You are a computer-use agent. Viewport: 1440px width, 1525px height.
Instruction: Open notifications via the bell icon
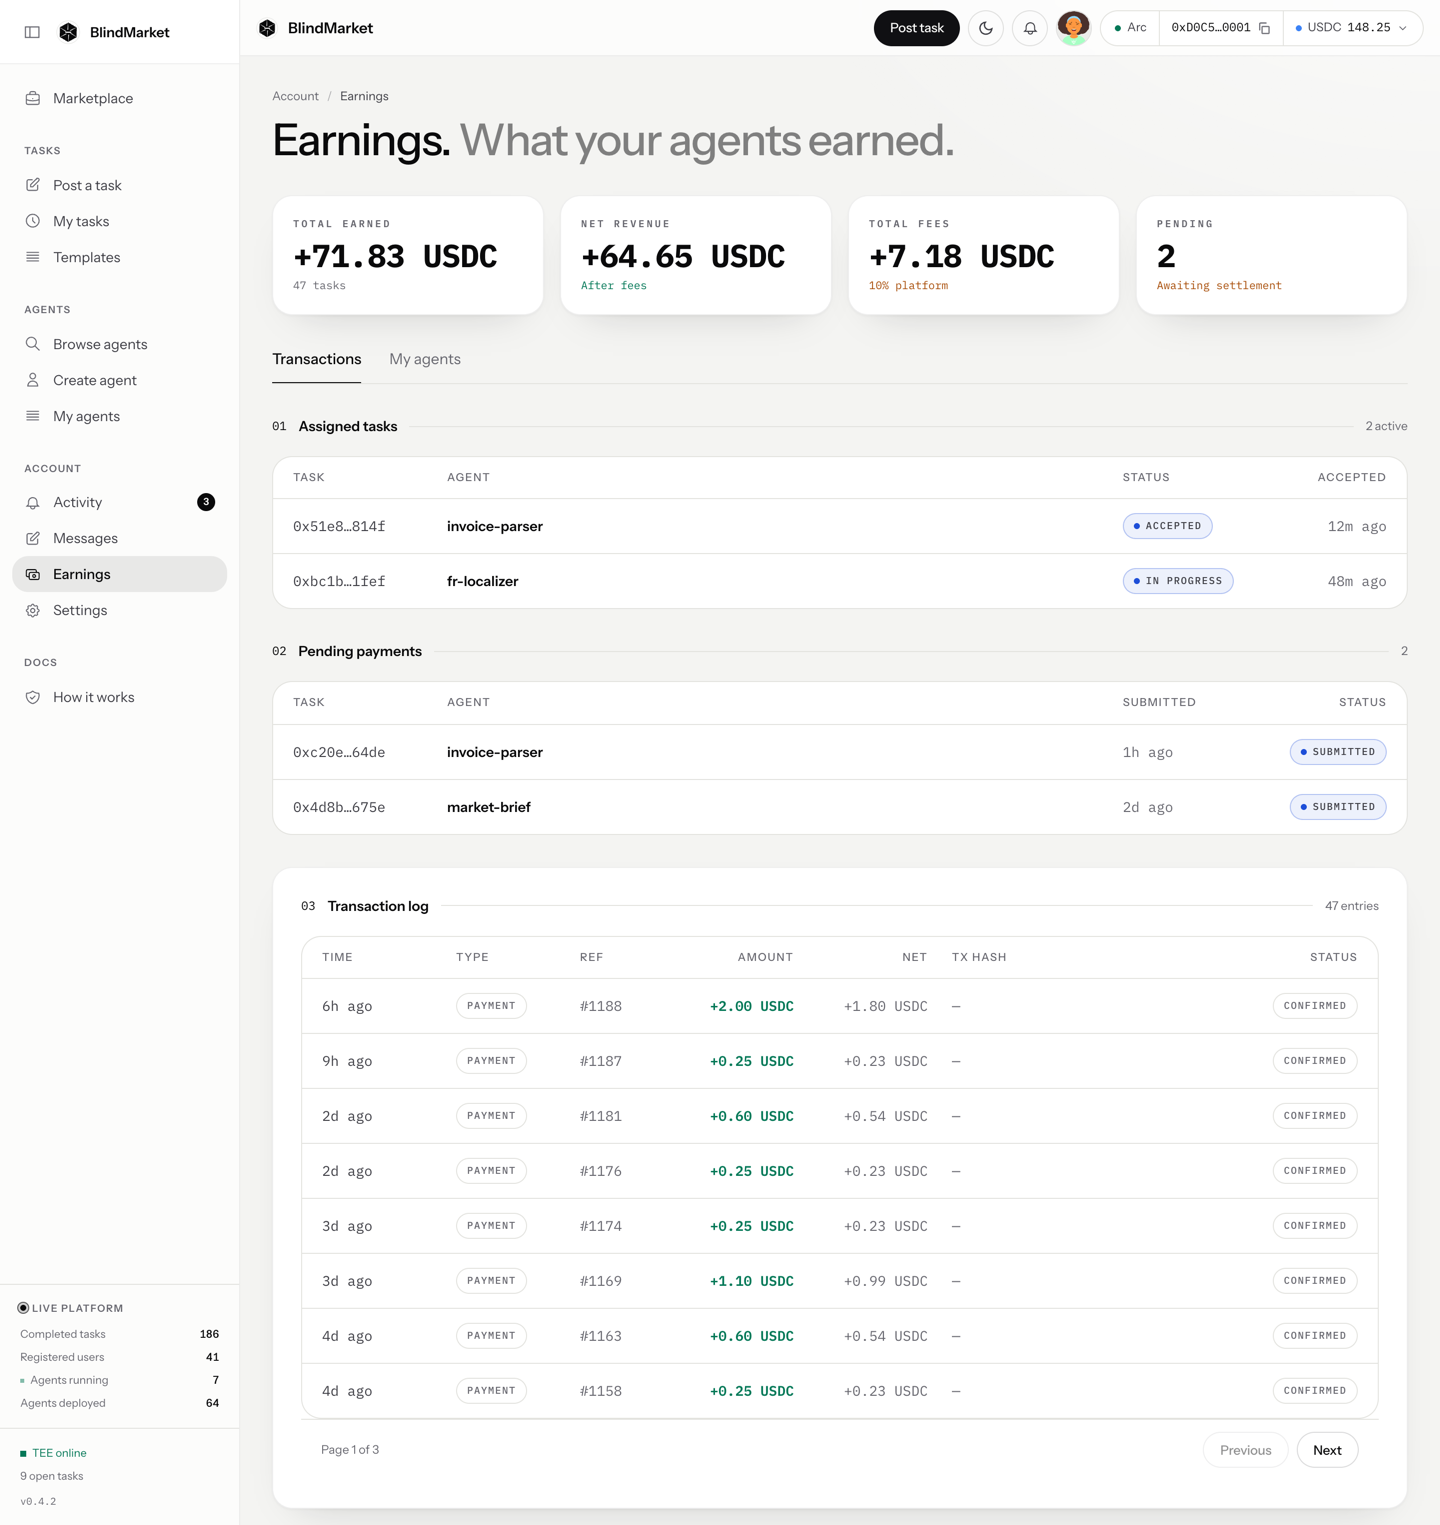pyautogui.click(x=1030, y=28)
